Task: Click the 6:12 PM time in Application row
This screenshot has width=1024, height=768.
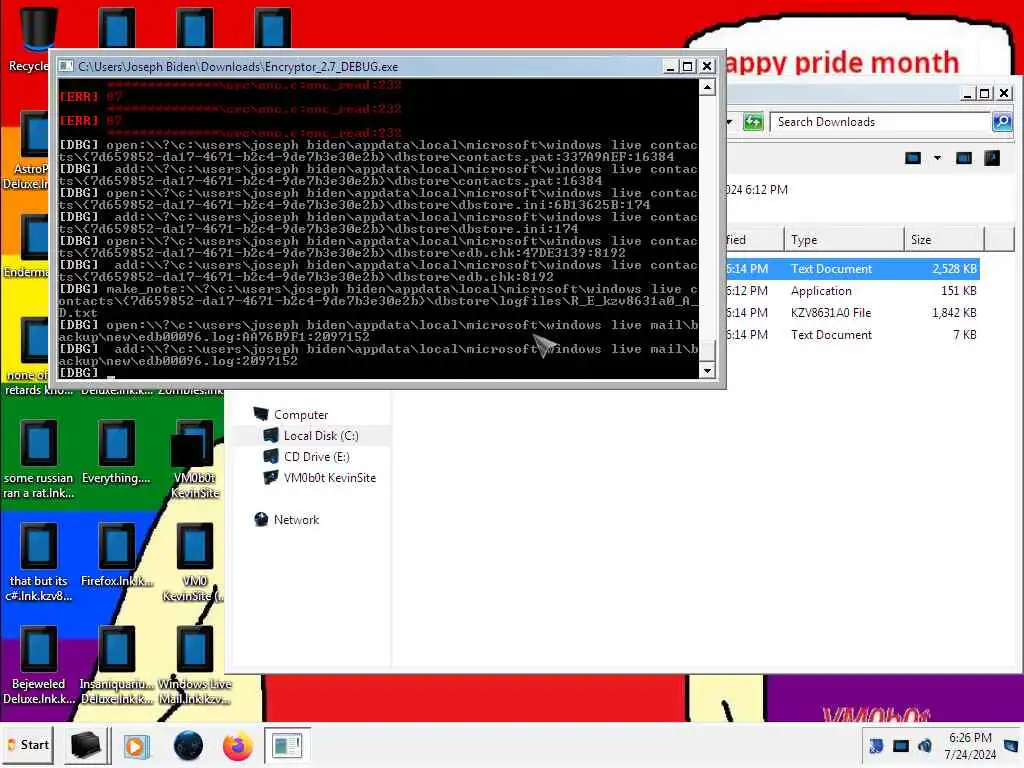Action: pos(747,291)
